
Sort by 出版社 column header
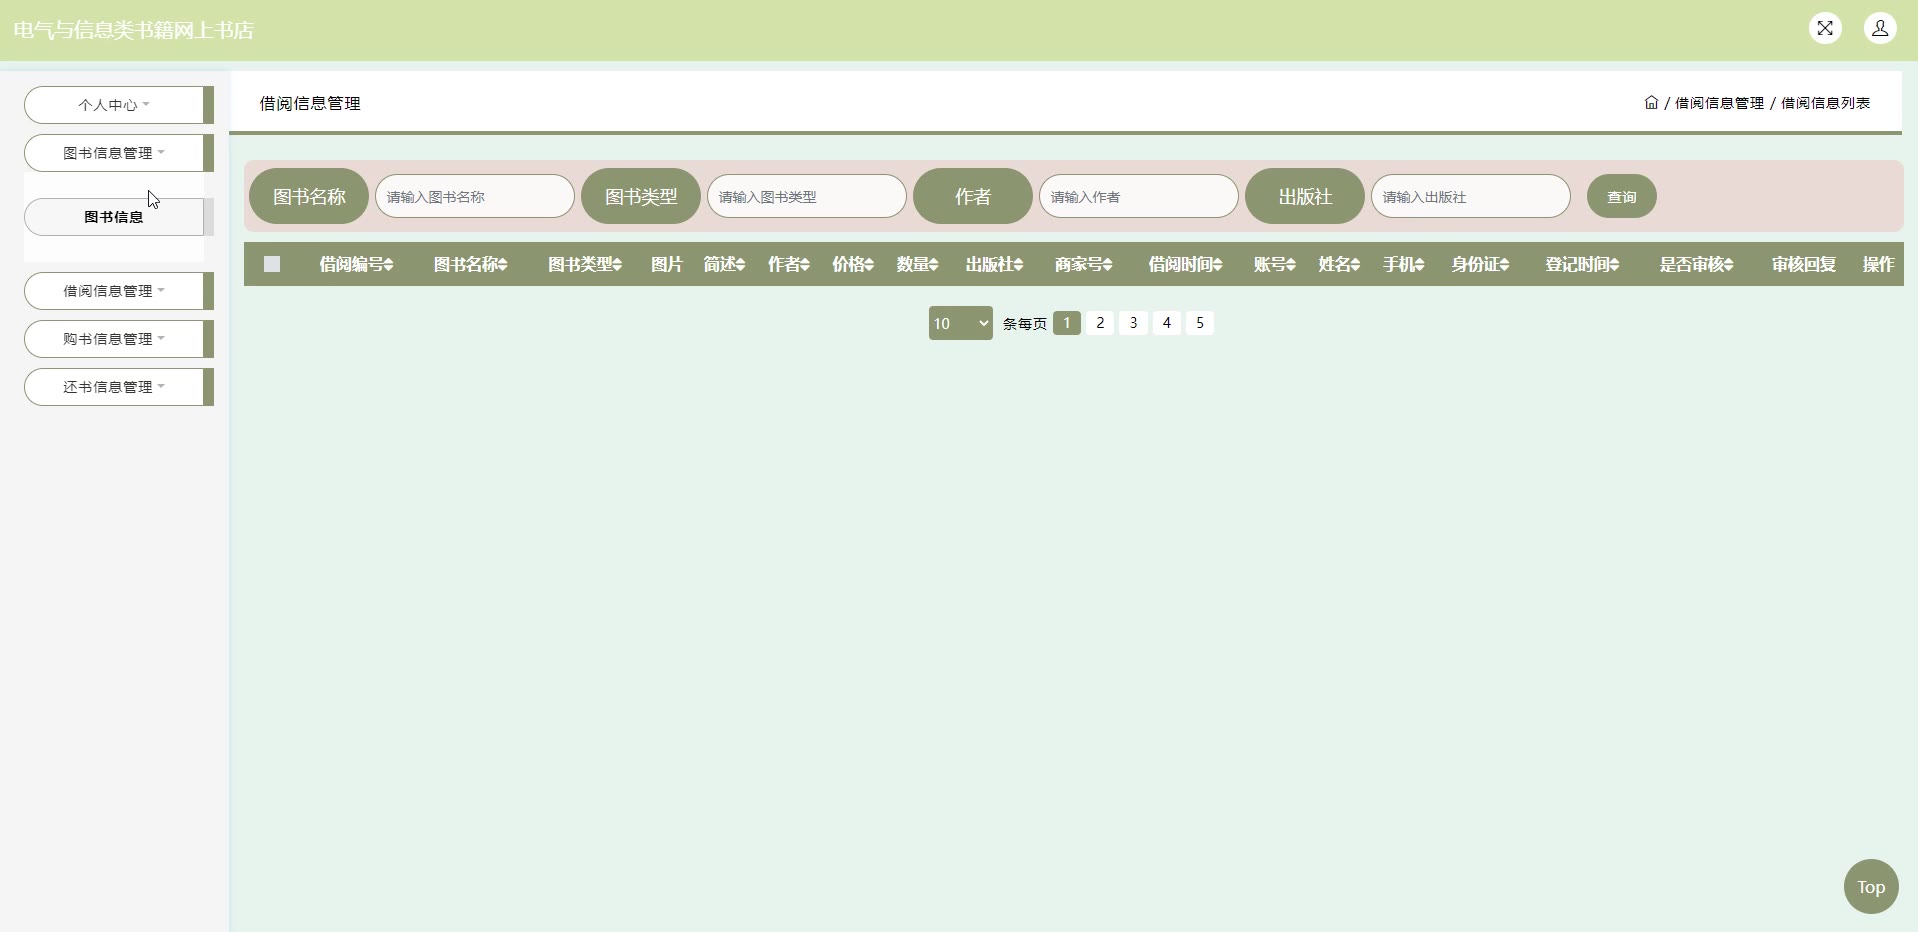click(994, 265)
